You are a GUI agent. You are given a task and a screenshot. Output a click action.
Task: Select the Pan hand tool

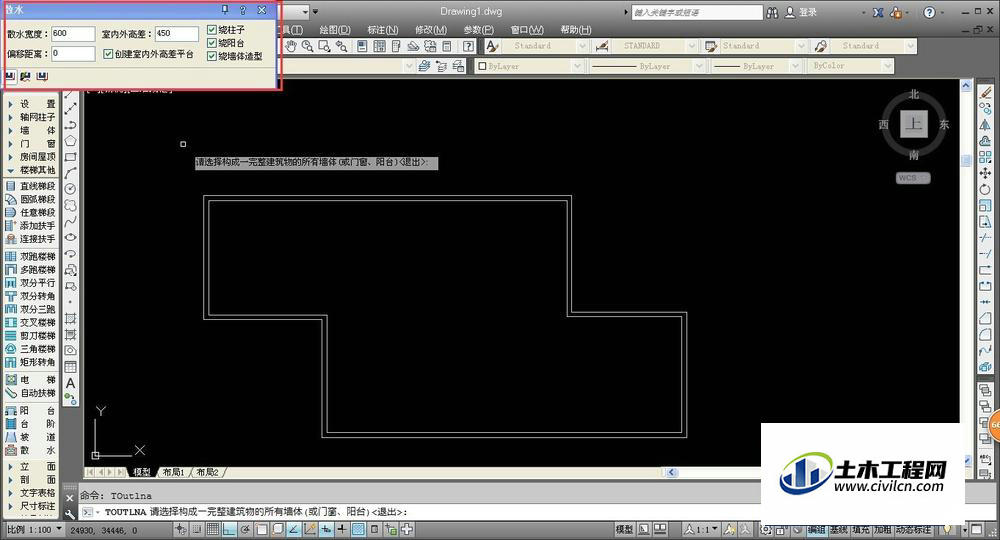click(x=291, y=46)
